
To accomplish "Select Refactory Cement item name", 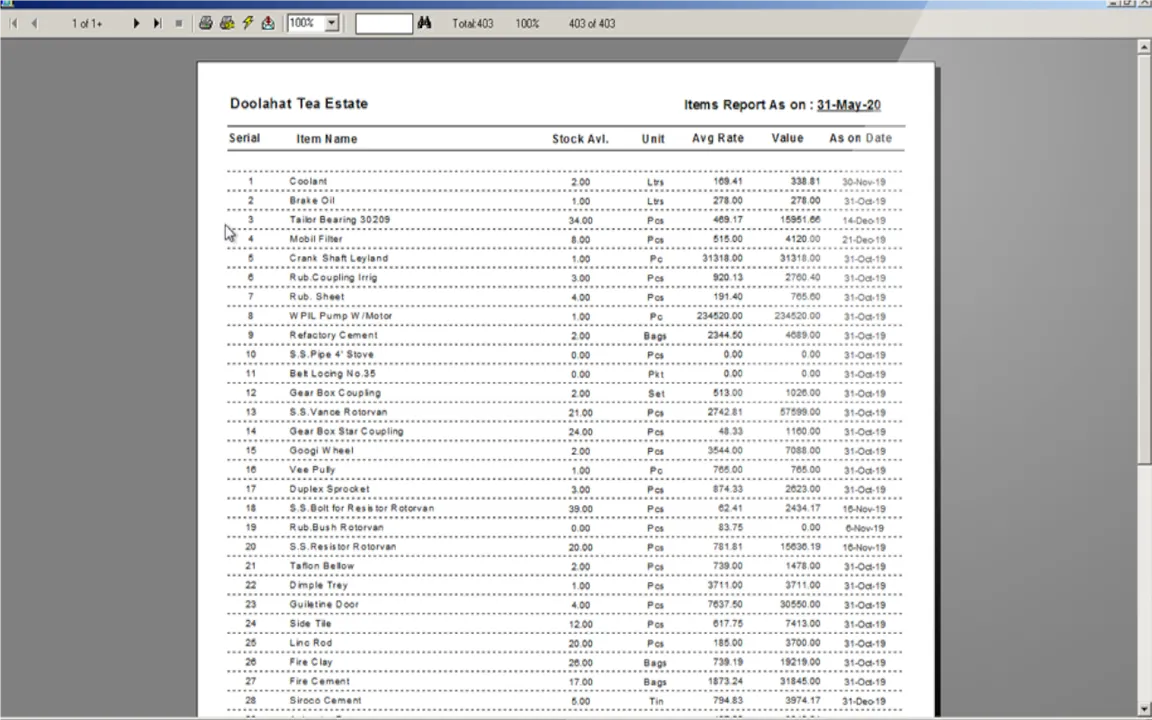I will [334, 335].
